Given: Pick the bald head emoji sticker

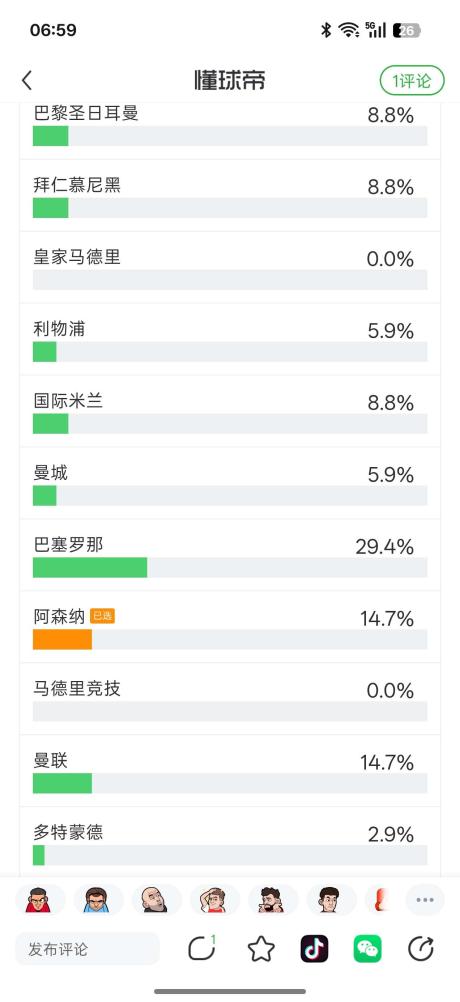Looking at the screenshot, I should [x=155, y=900].
